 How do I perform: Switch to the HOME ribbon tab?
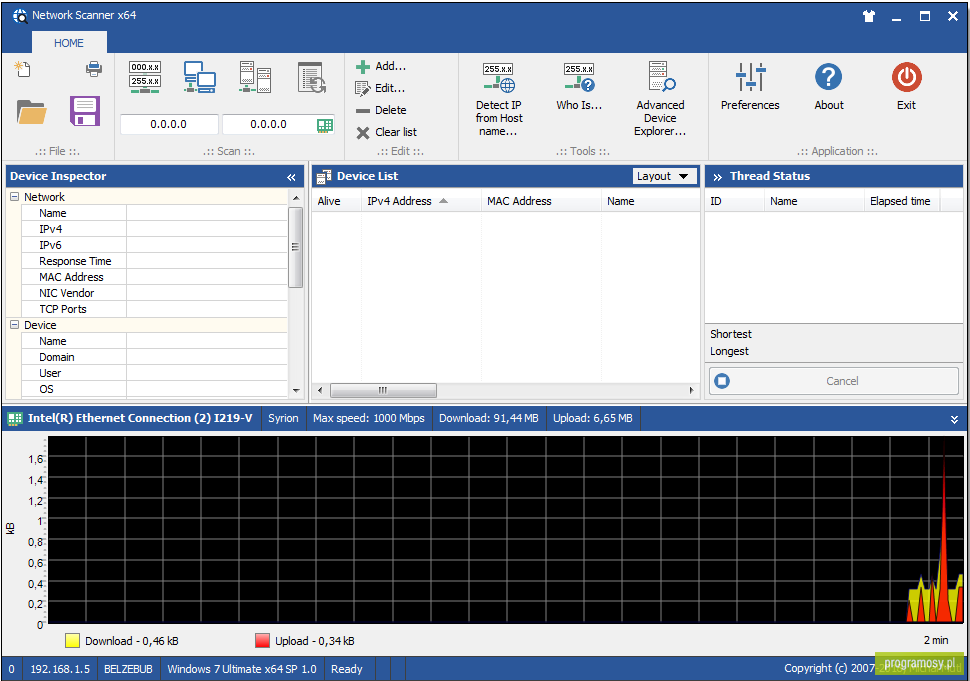click(69, 43)
